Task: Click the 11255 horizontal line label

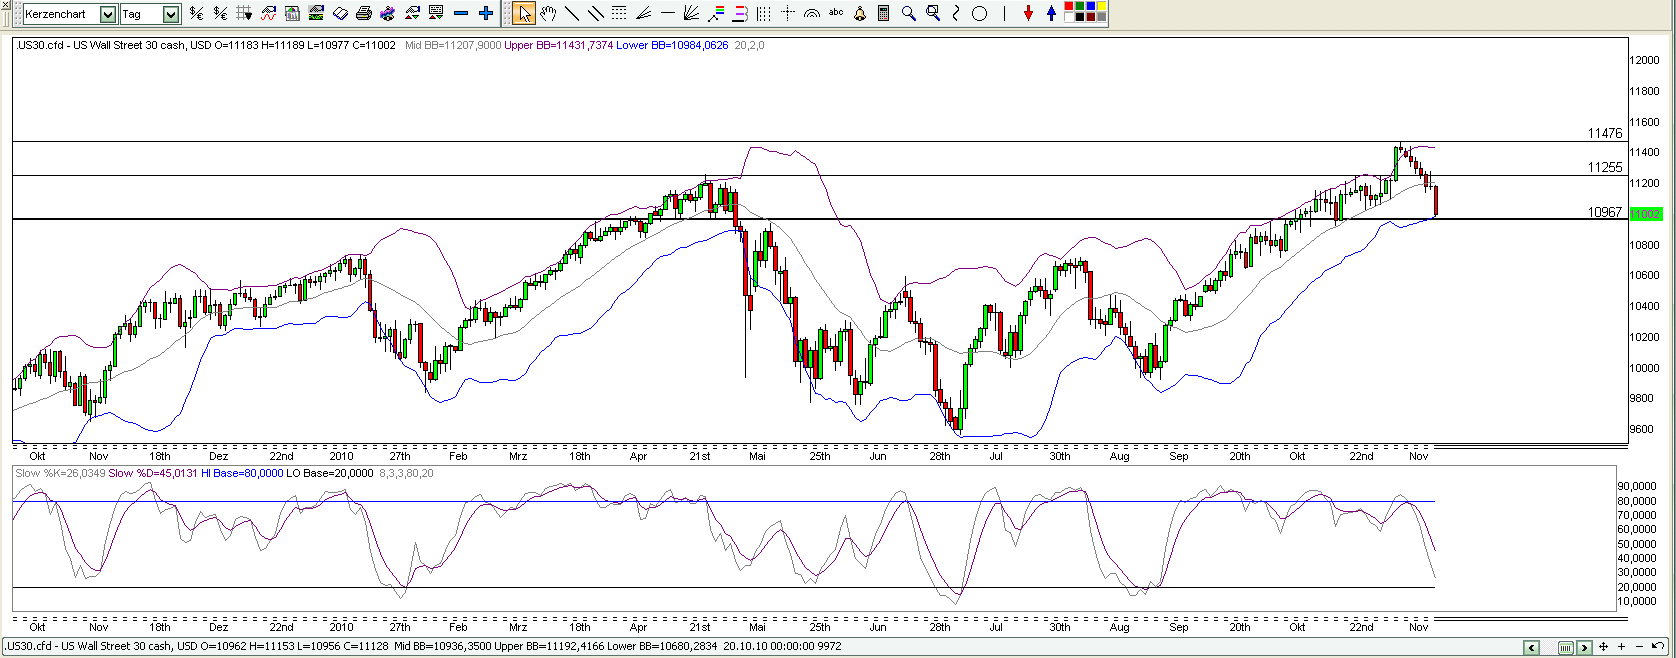Action: pos(1605,167)
